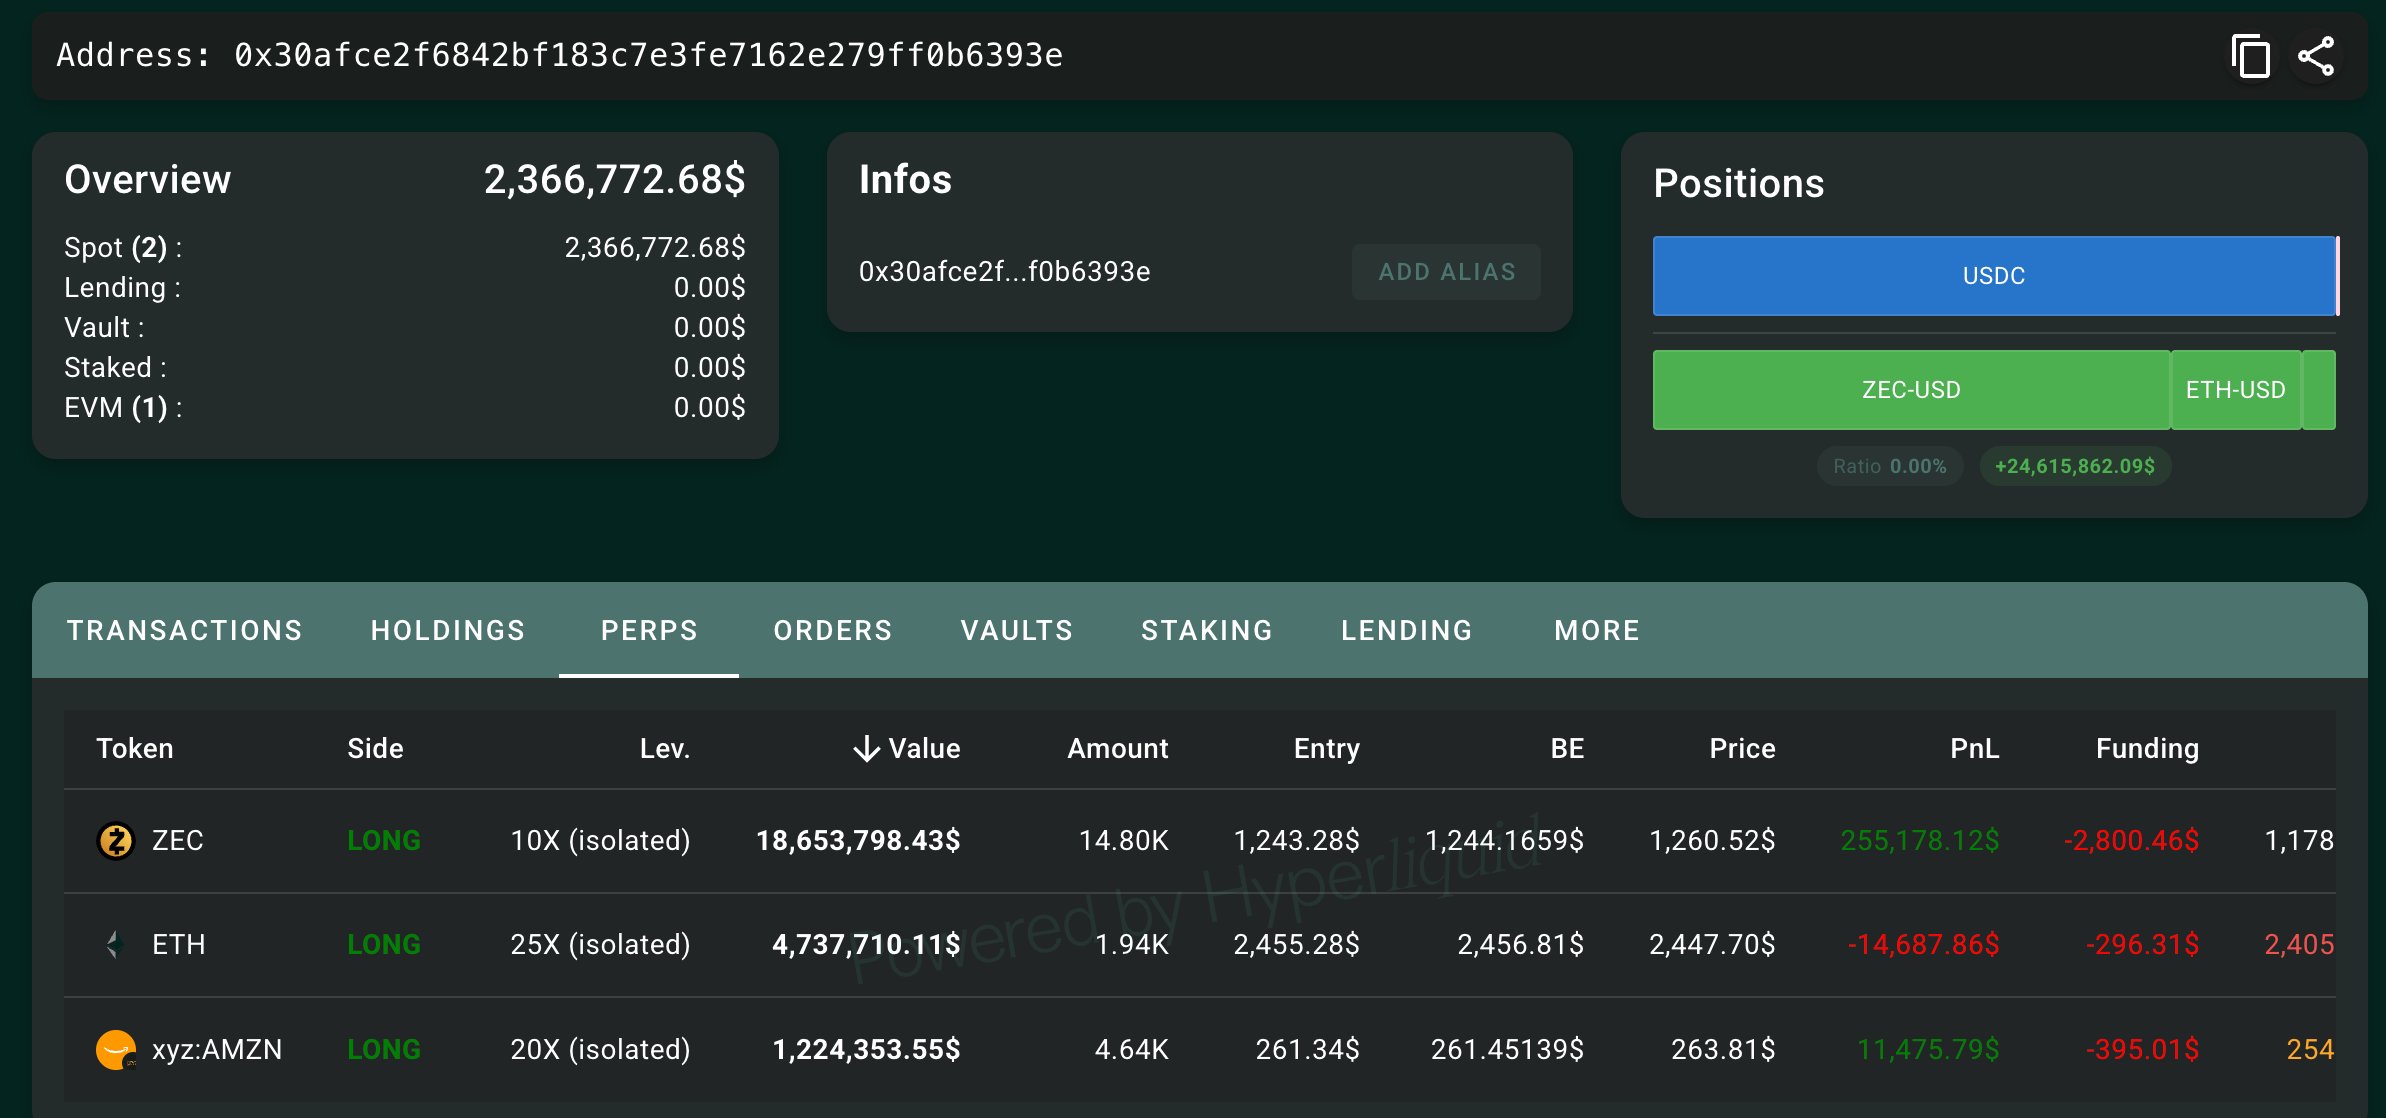The height and width of the screenshot is (1118, 2386).
Task: Click the ZEC PnL 255,178.12$
Action: tap(1920, 841)
